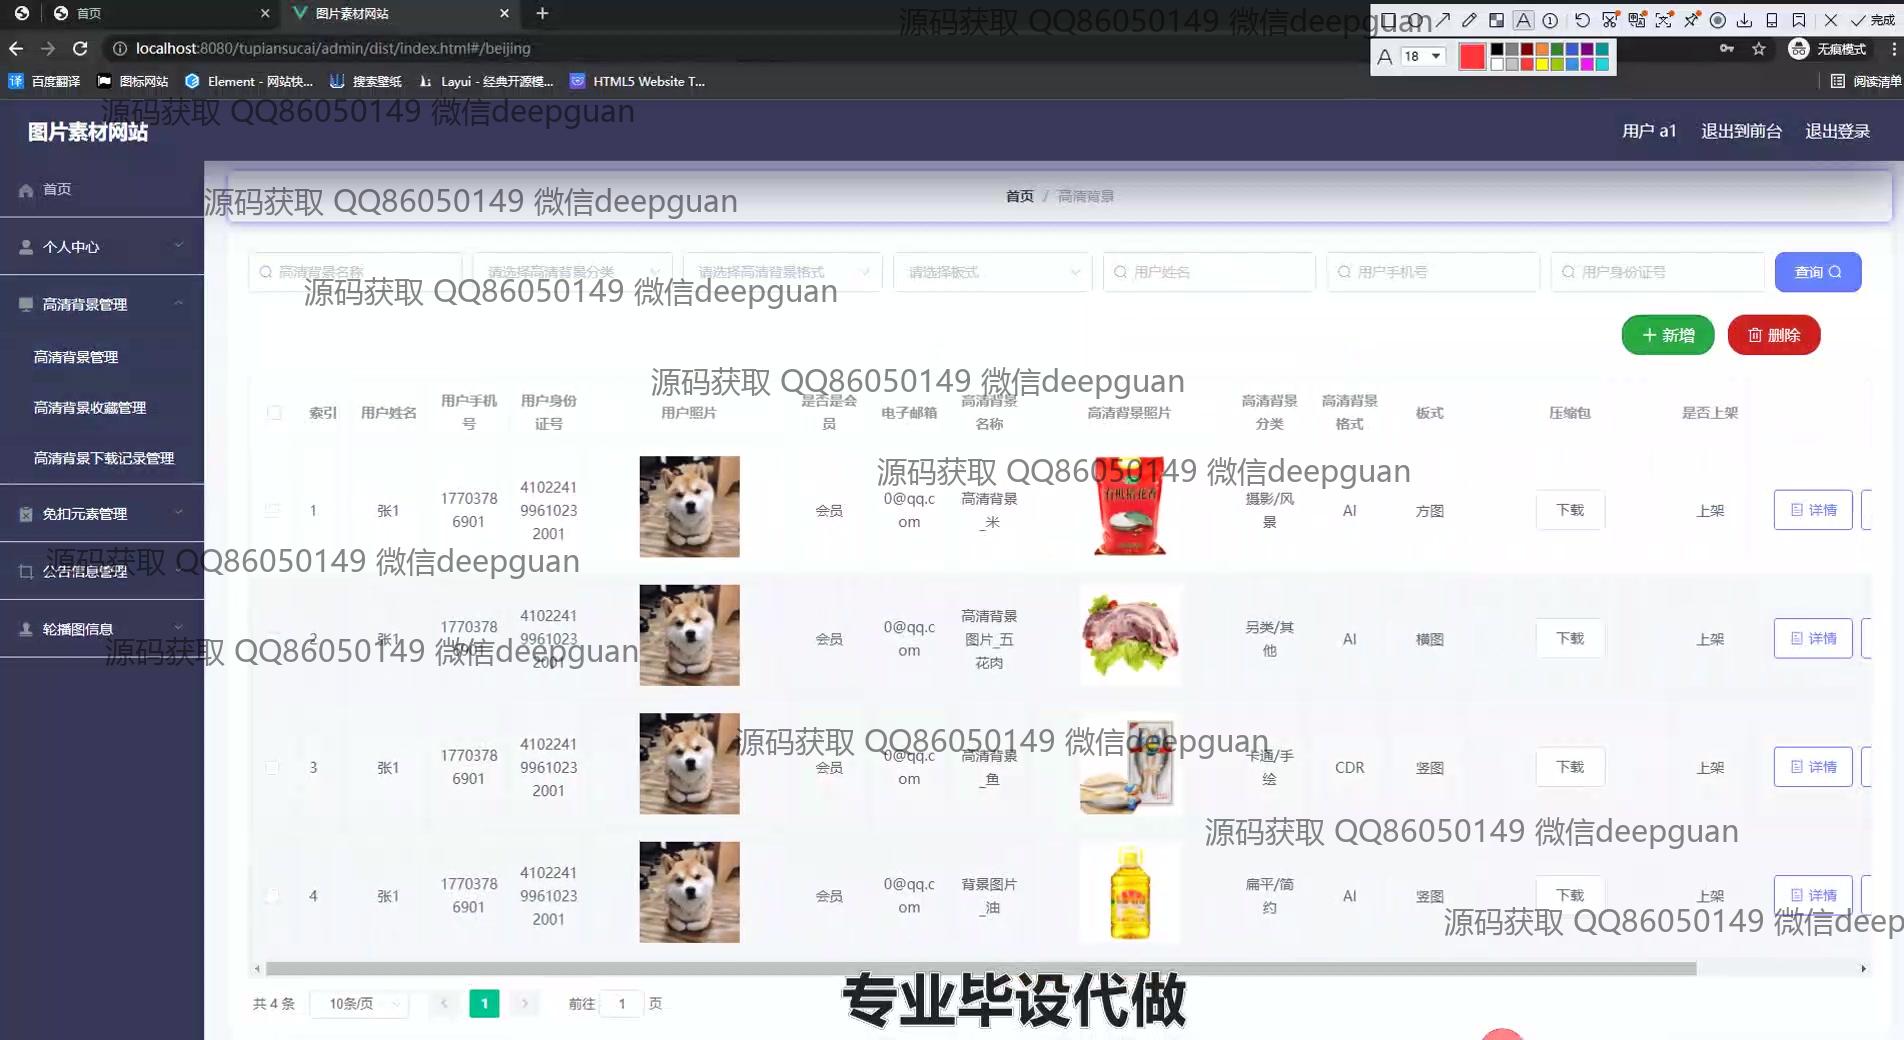The image size is (1904, 1040).
Task: Click the screen record icon
Action: 1718,20
